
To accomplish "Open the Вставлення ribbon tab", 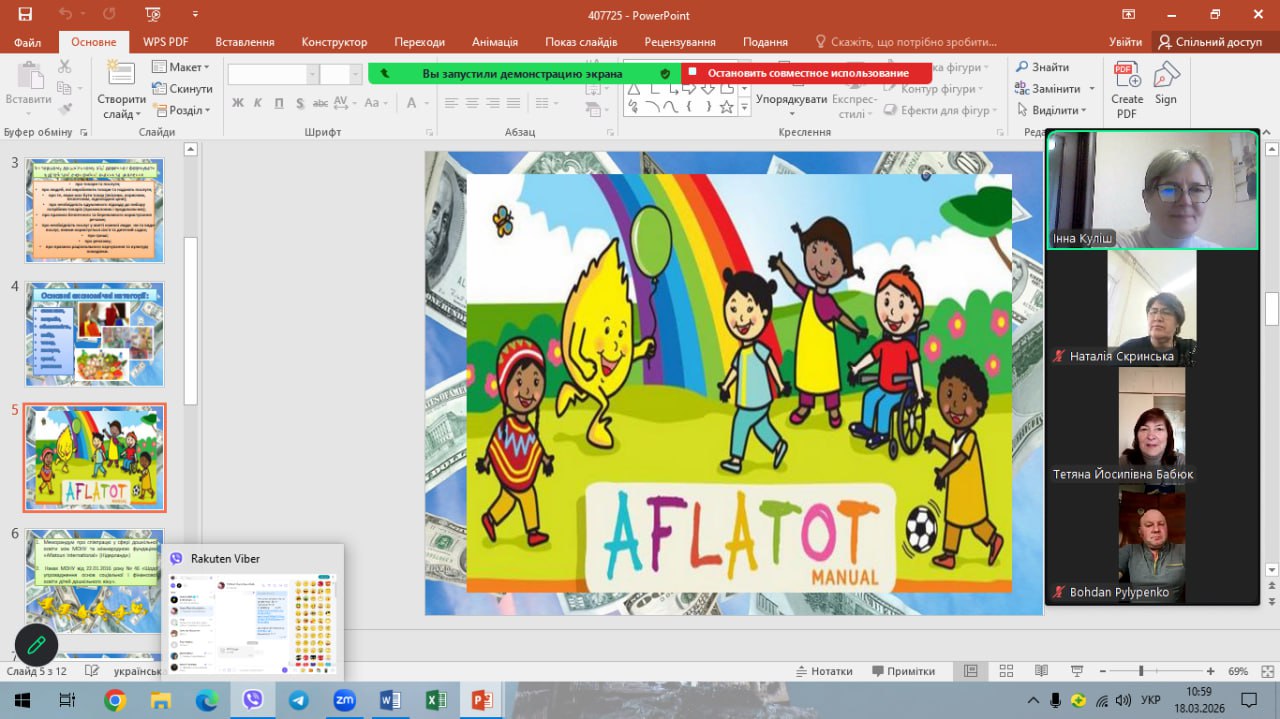I will coord(244,42).
